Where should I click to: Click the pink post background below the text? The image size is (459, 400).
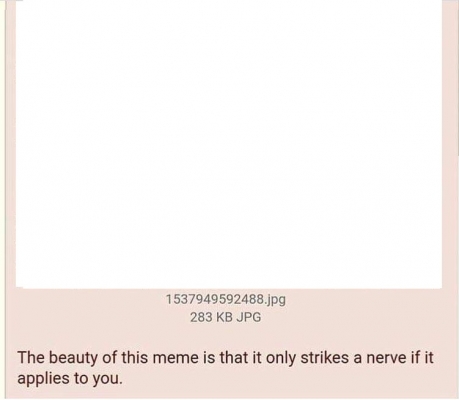[x=229, y=394]
